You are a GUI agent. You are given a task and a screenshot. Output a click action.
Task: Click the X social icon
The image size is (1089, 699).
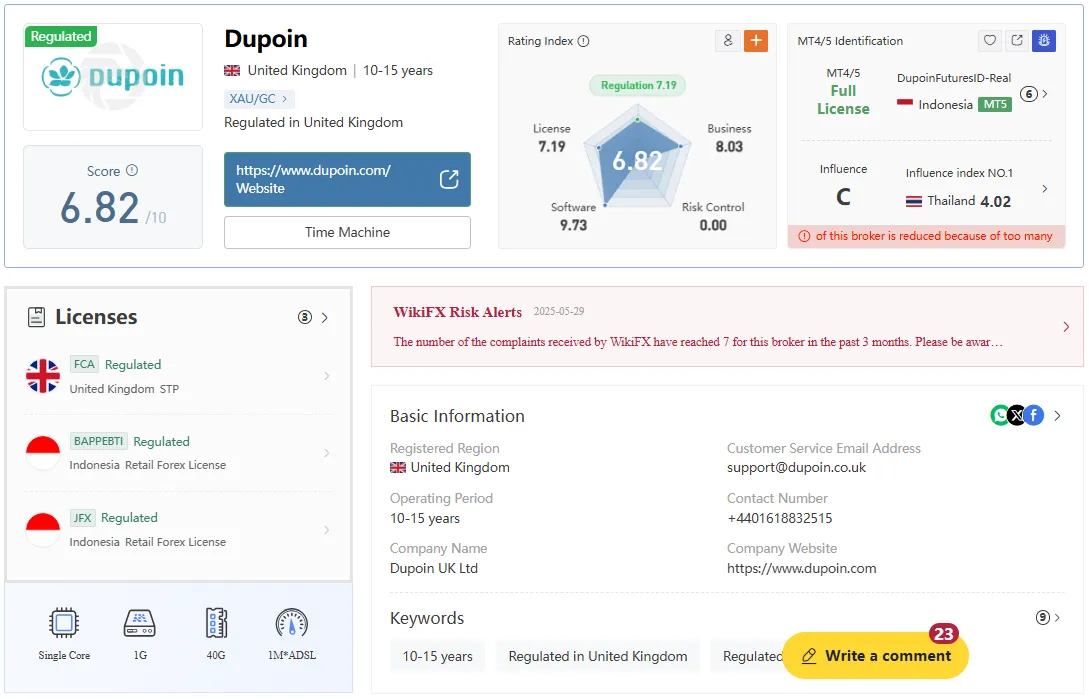click(x=1016, y=416)
